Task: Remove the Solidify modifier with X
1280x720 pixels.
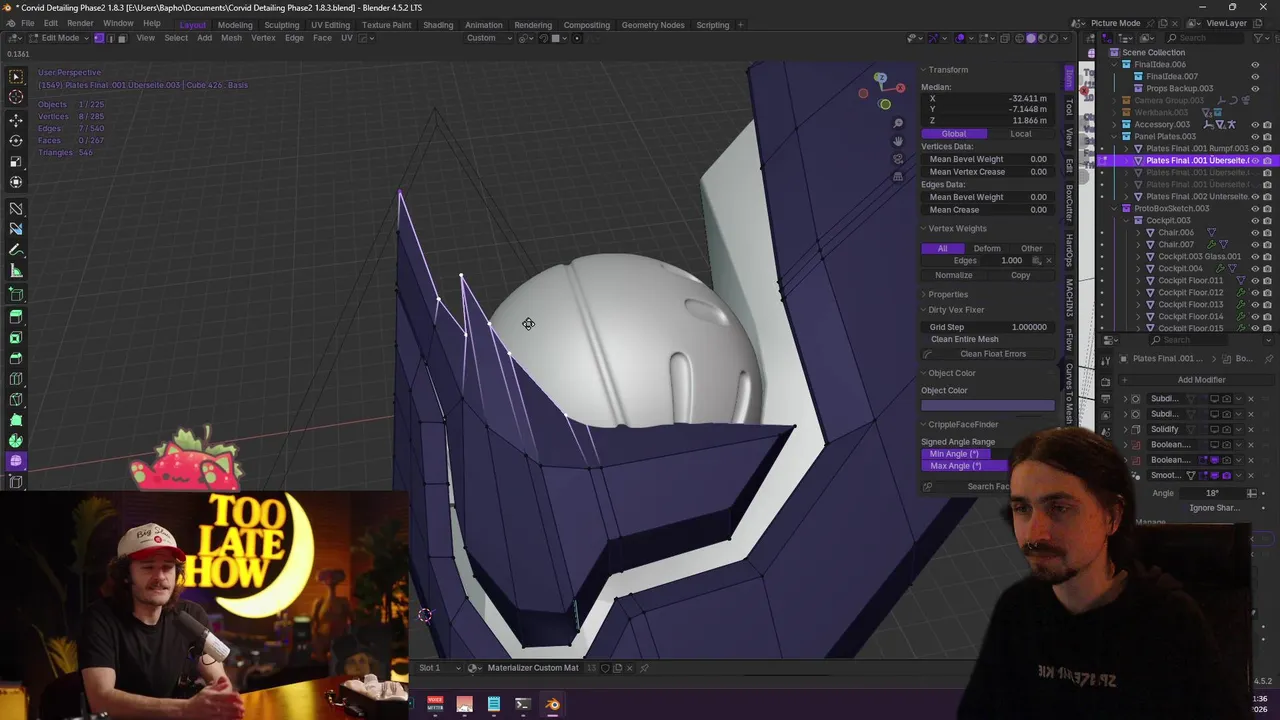Action: pos(1250,429)
